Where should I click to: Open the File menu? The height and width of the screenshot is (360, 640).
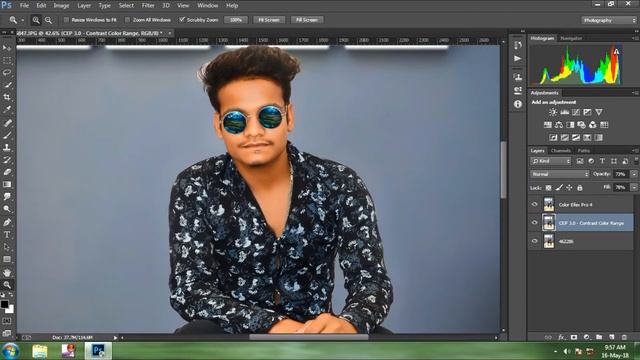tap(24, 6)
